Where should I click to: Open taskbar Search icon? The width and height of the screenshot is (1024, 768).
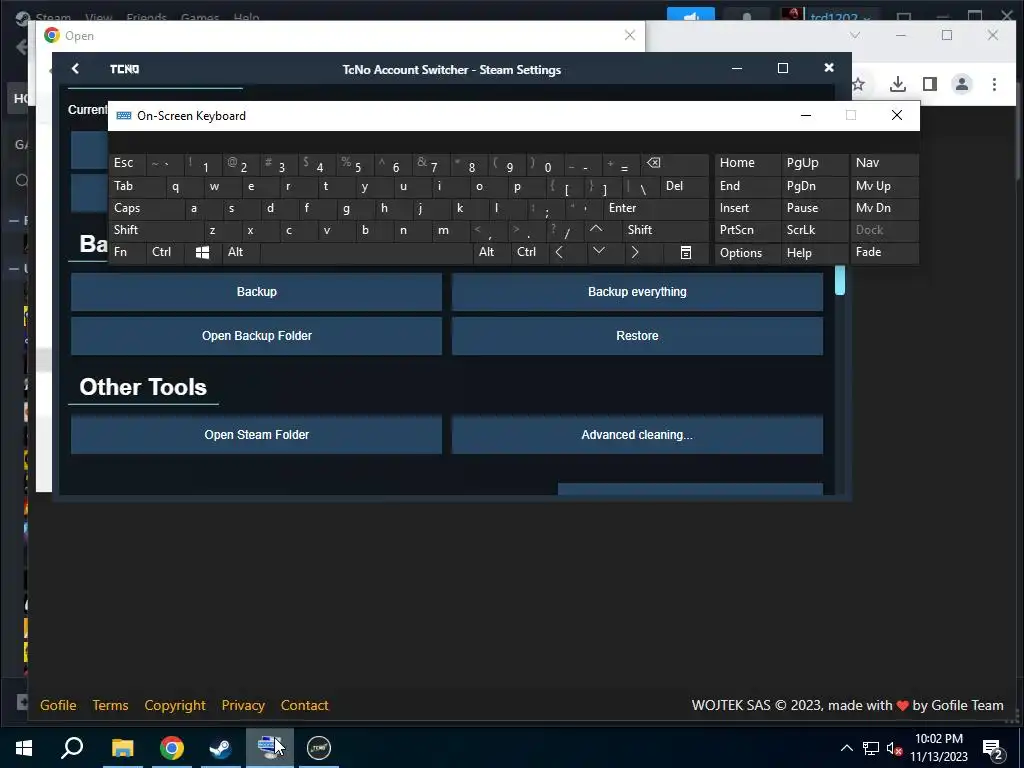pyautogui.click(x=72, y=748)
